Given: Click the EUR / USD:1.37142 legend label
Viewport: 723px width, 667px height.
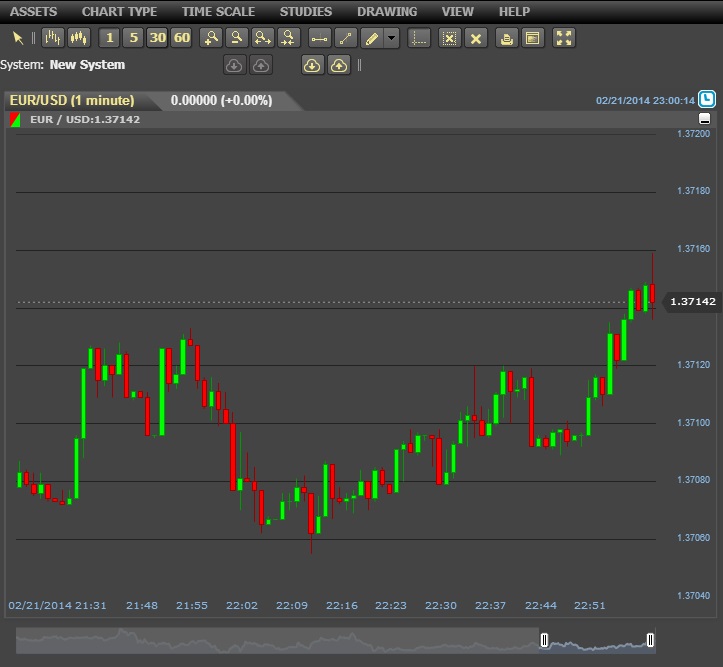Looking at the screenshot, I should pyautogui.click(x=85, y=119).
